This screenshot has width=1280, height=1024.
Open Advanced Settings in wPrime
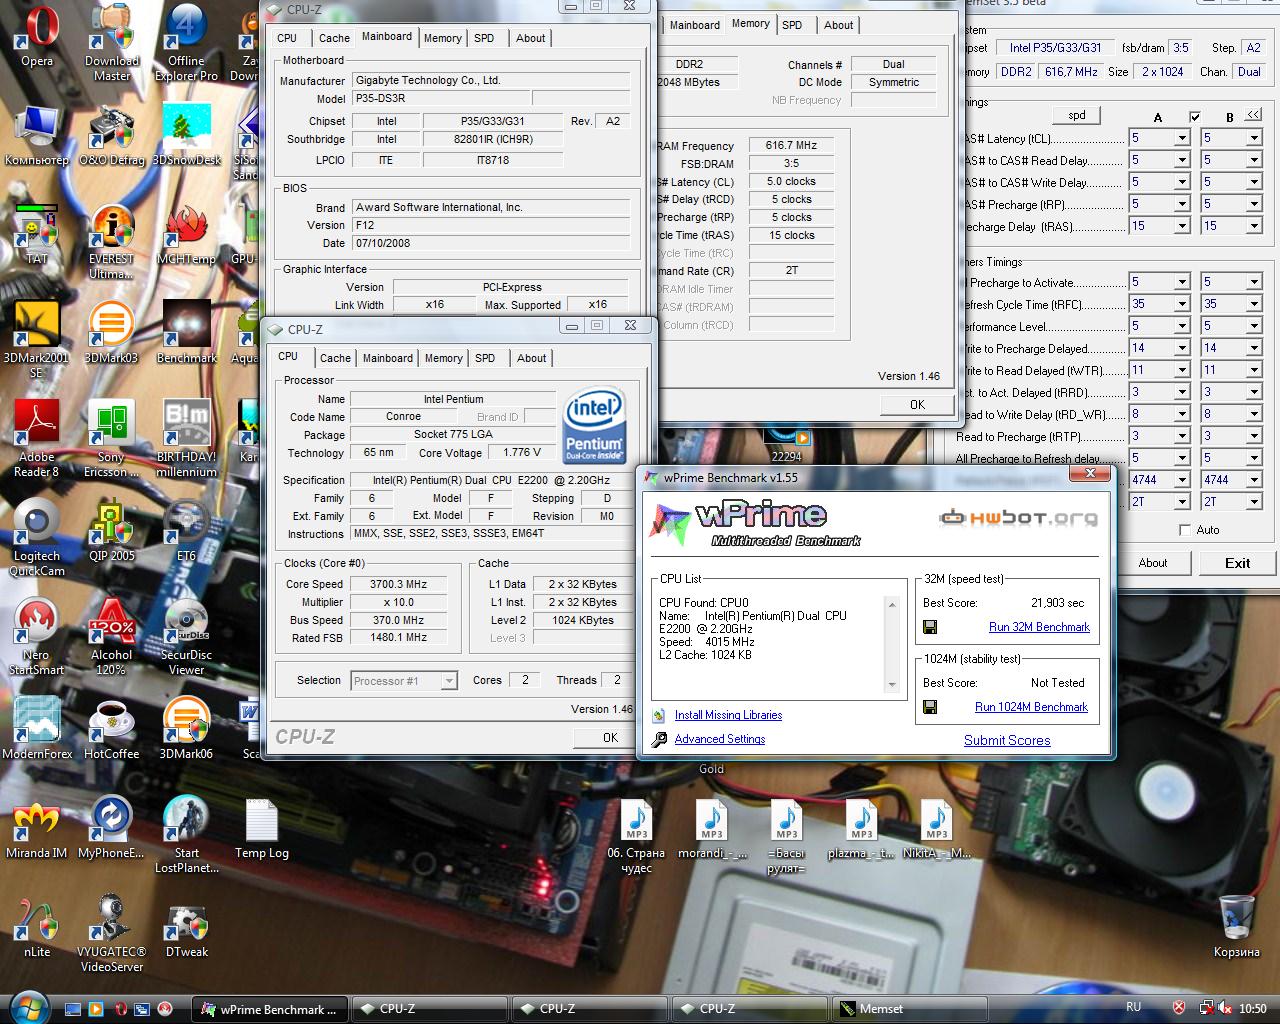coord(719,739)
